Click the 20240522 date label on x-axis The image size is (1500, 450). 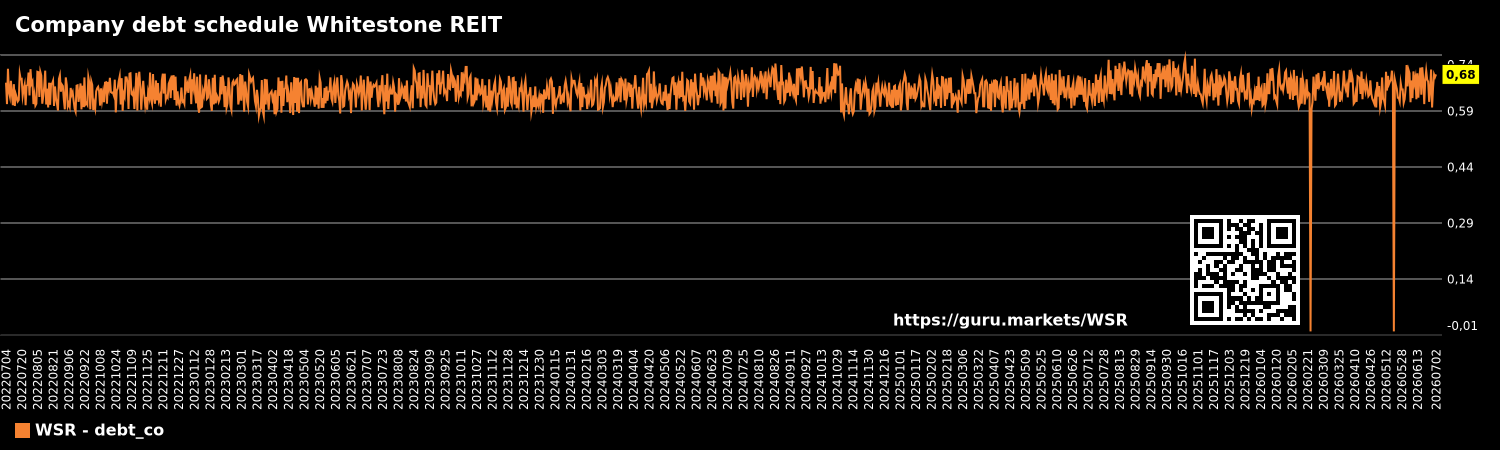[x=682, y=379]
